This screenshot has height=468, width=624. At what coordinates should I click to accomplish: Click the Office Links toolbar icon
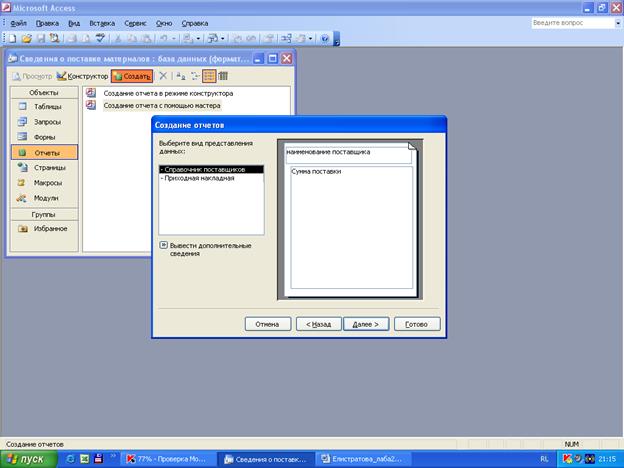pyautogui.click(x=187, y=39)
